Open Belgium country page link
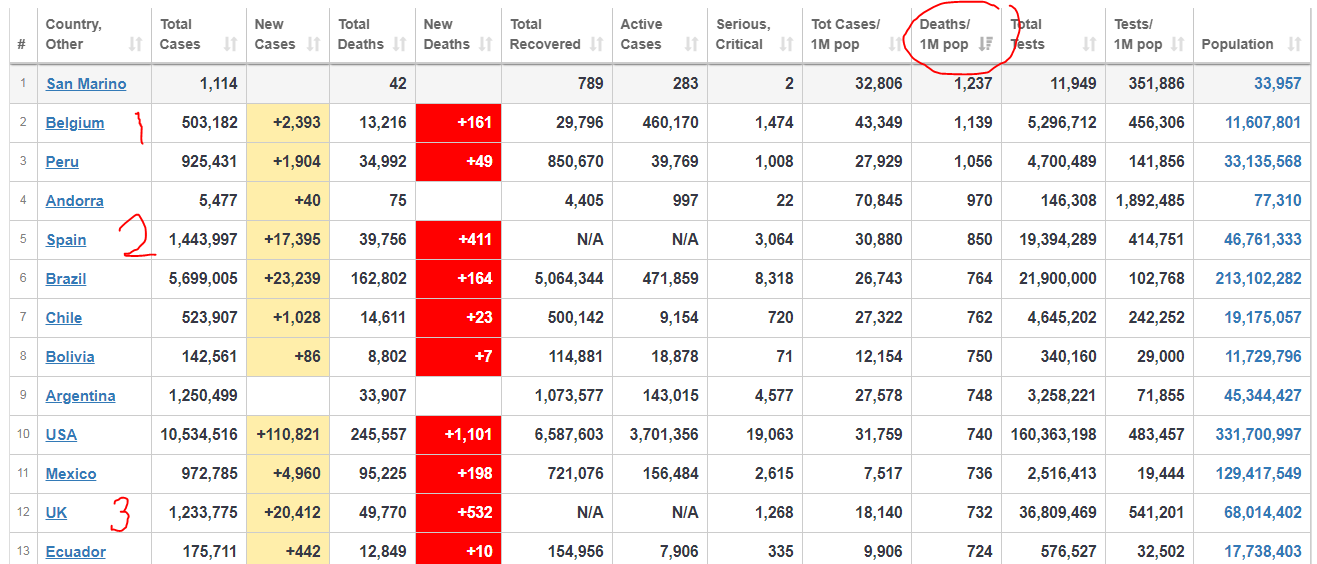Viewport: 1317px width, 564px height. tap(75, 123)
